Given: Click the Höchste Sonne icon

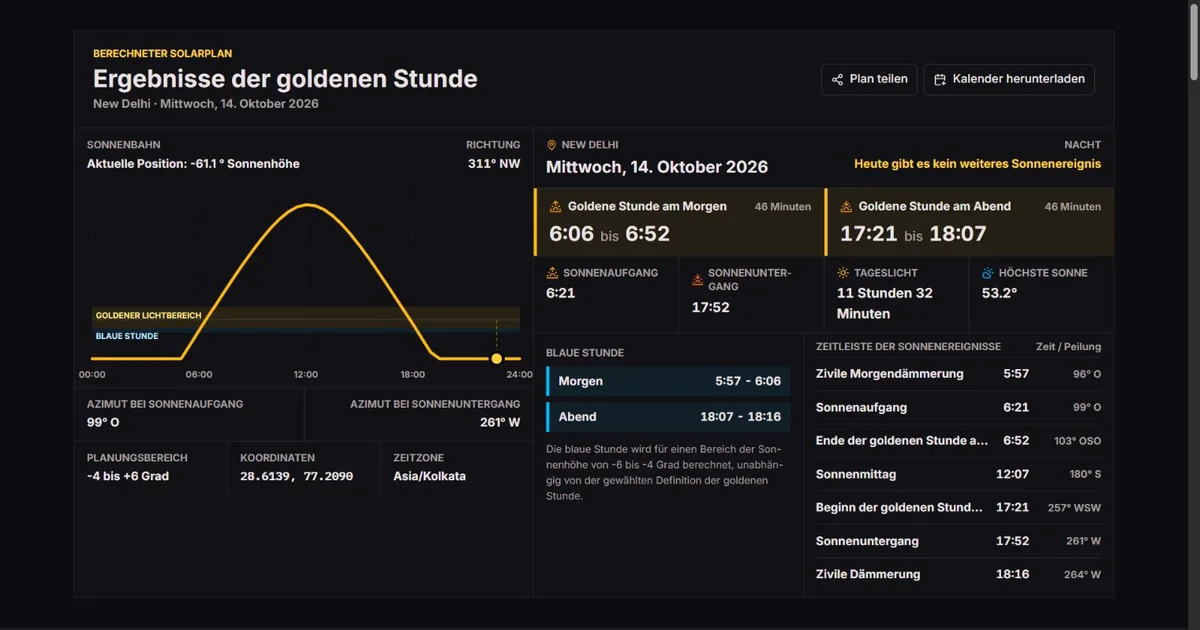Looking at the screenshot, I should 988,273.
